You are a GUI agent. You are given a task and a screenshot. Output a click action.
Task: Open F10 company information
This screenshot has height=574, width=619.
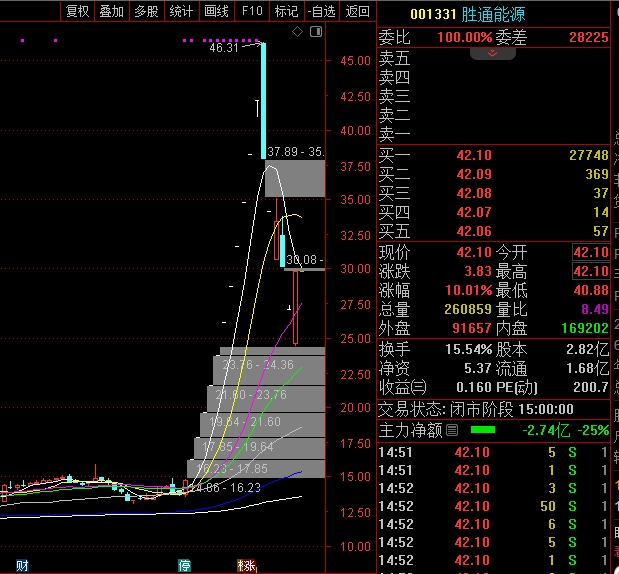[251, 11]
